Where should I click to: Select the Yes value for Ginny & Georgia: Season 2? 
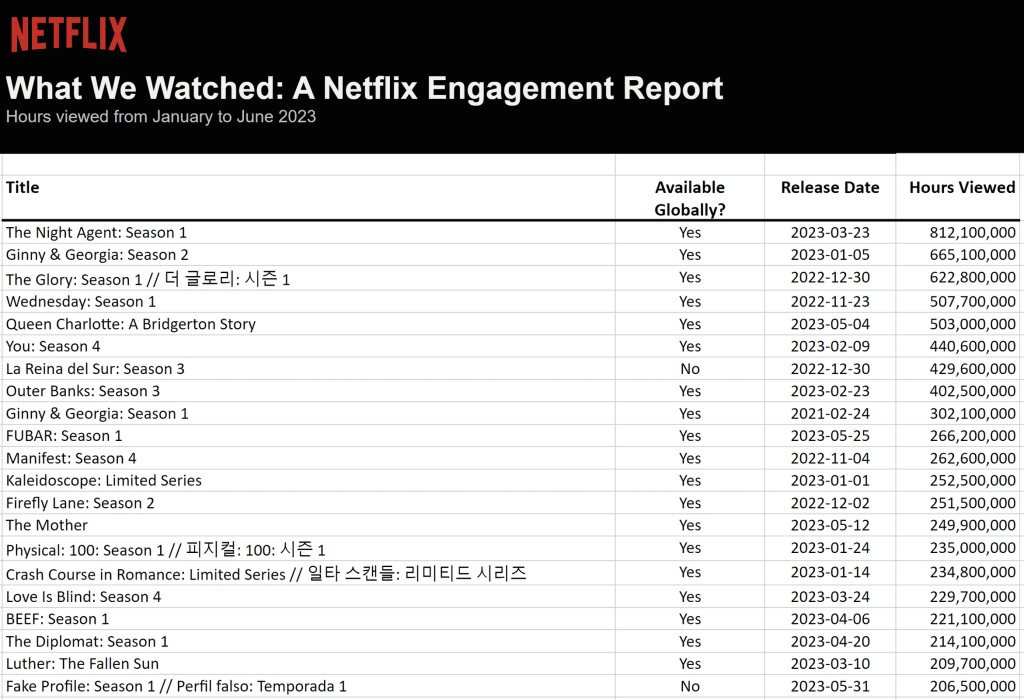pyautogui.click(x=690, y=255)
